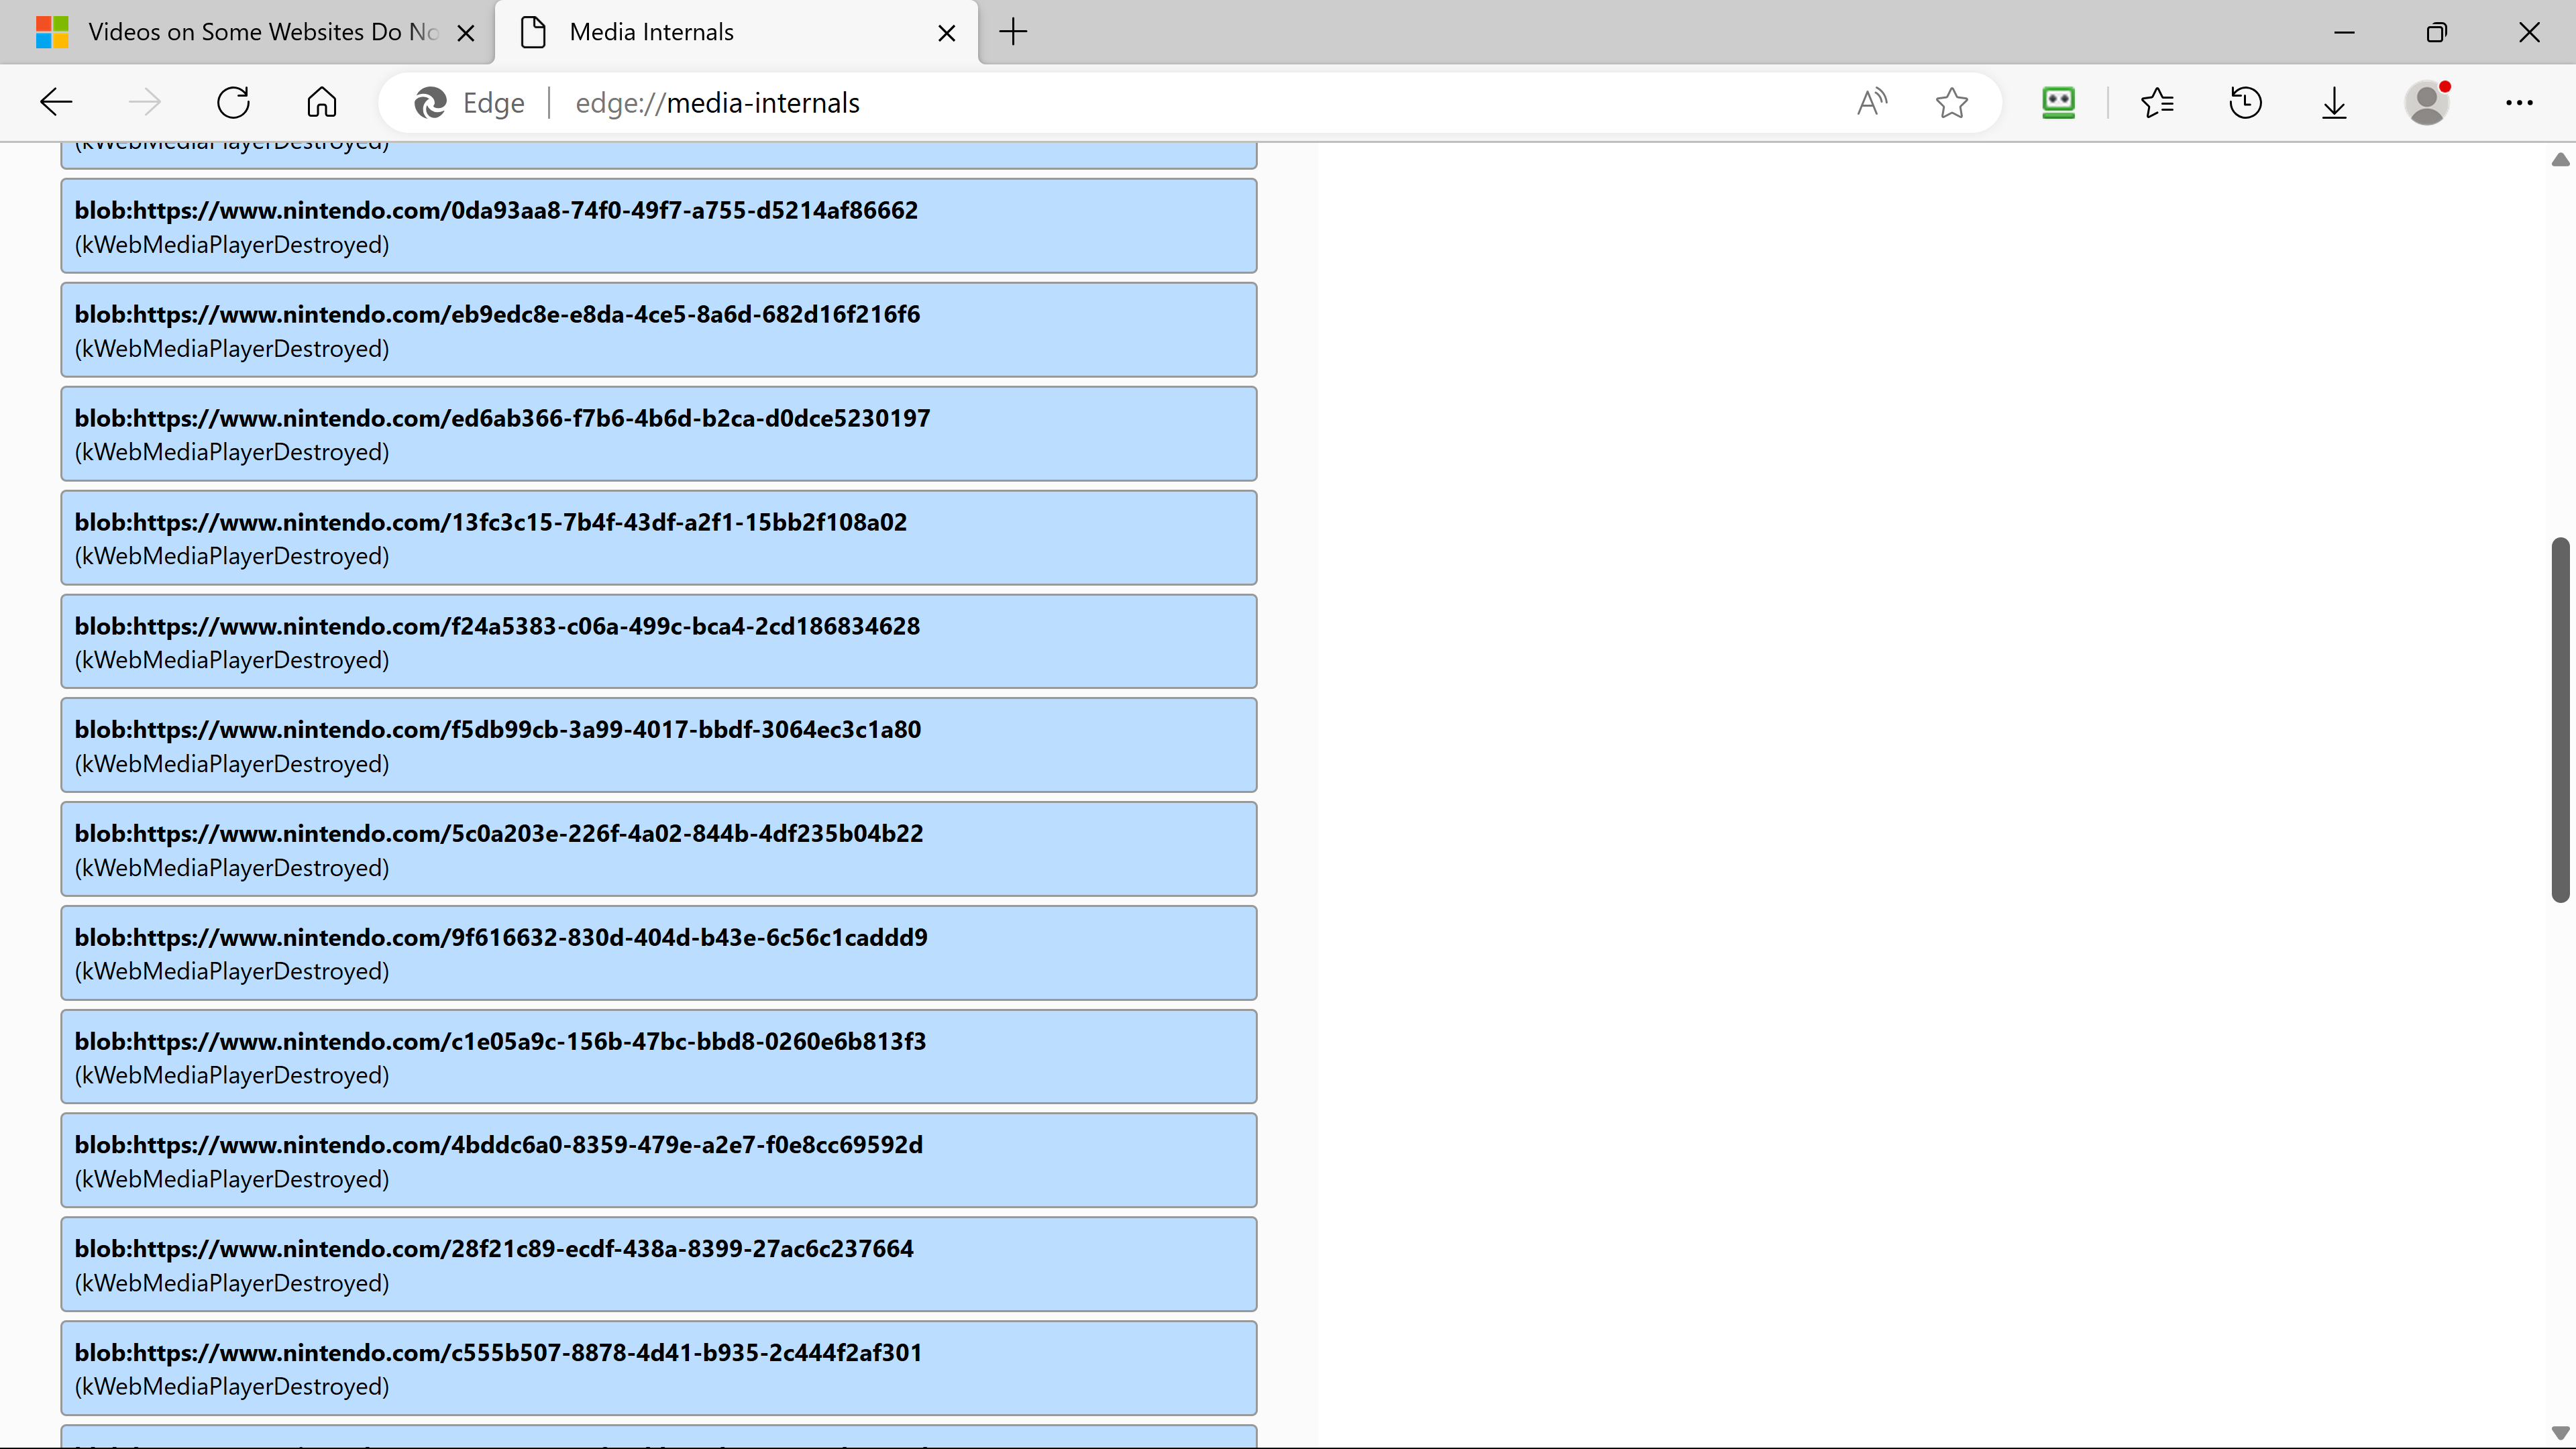The image size is (2576, 1449).
Task: Restore down the Edge window
Action: 2437,32
